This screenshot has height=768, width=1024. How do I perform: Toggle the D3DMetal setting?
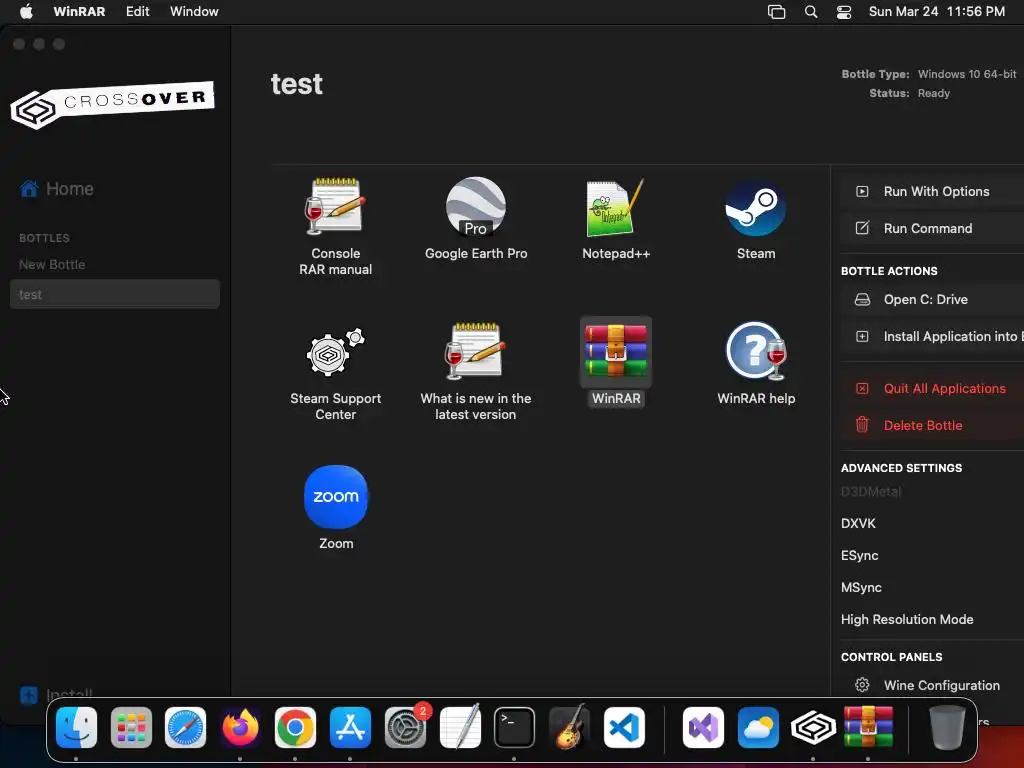[x=871, y=491]
